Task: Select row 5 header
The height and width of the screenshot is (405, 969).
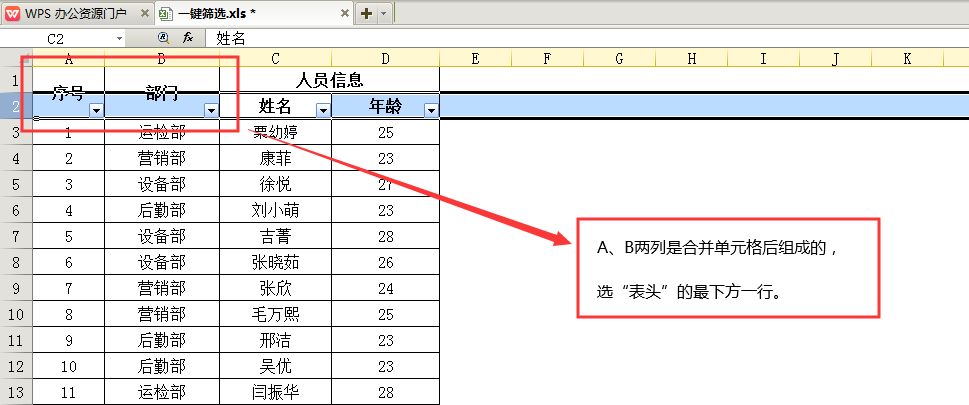Action: (x=16, y=184)
